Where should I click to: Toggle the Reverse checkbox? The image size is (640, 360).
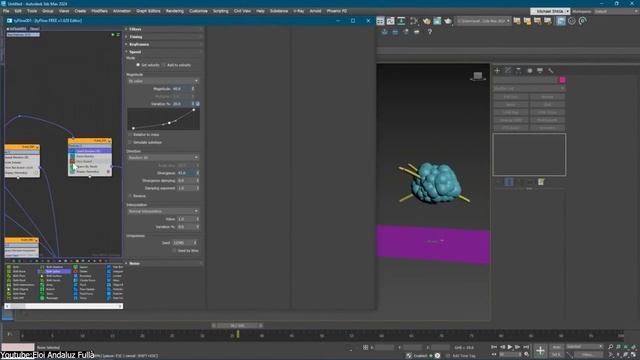(130, 196)
